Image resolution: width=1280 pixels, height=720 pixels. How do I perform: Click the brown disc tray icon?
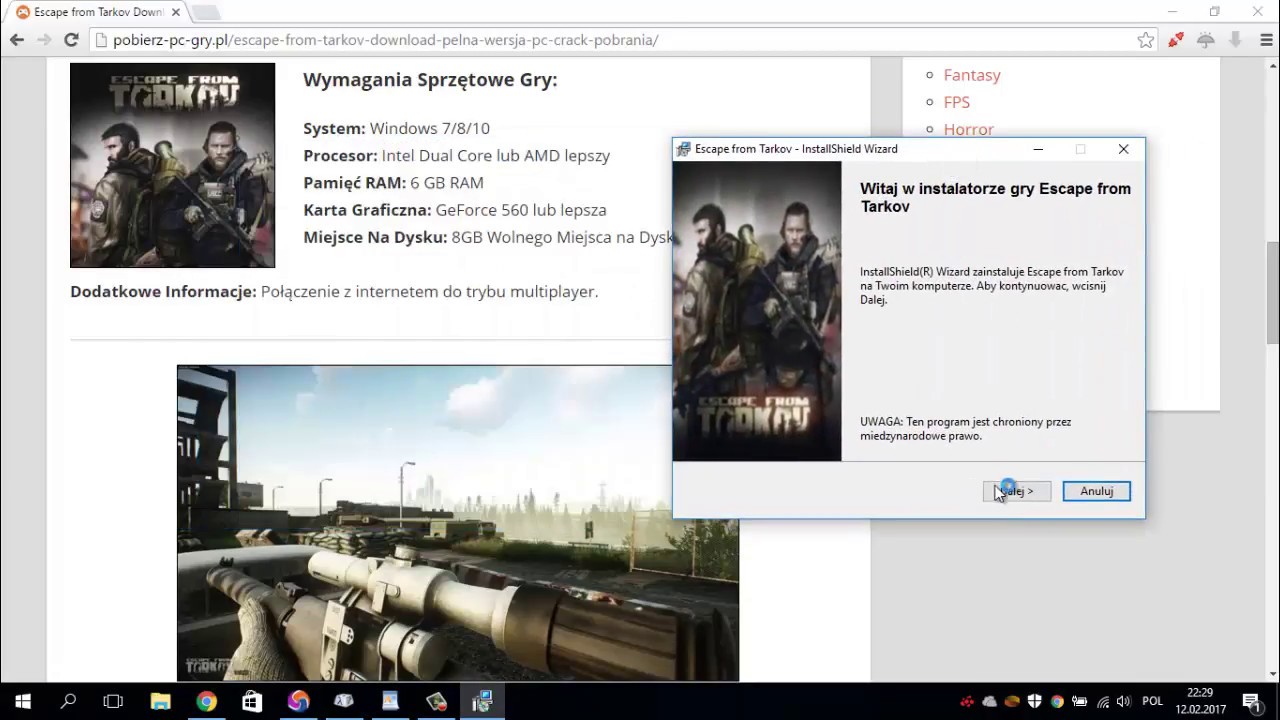pyautogui.click(x=1012, y=701)
